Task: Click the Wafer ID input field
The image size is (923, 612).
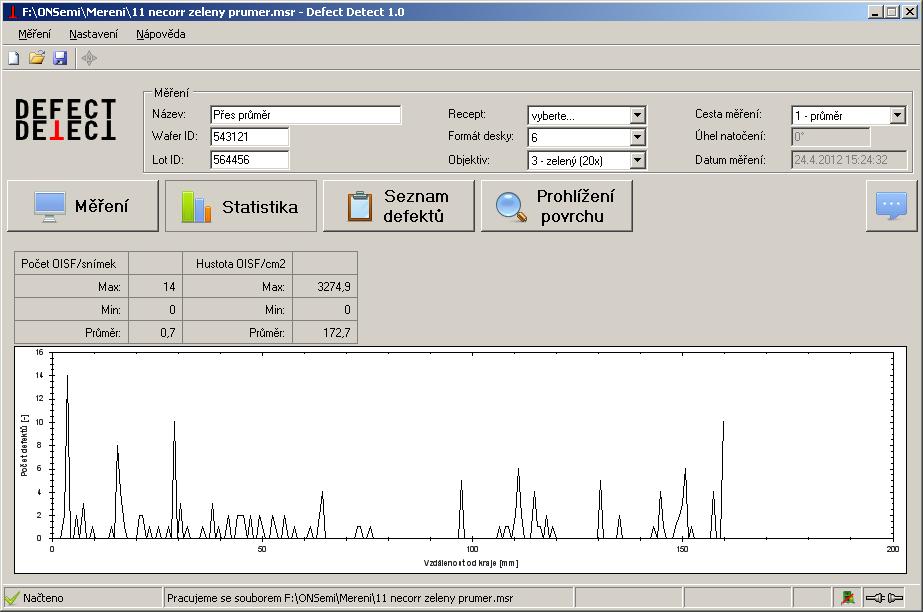Action: pos(250,137)
